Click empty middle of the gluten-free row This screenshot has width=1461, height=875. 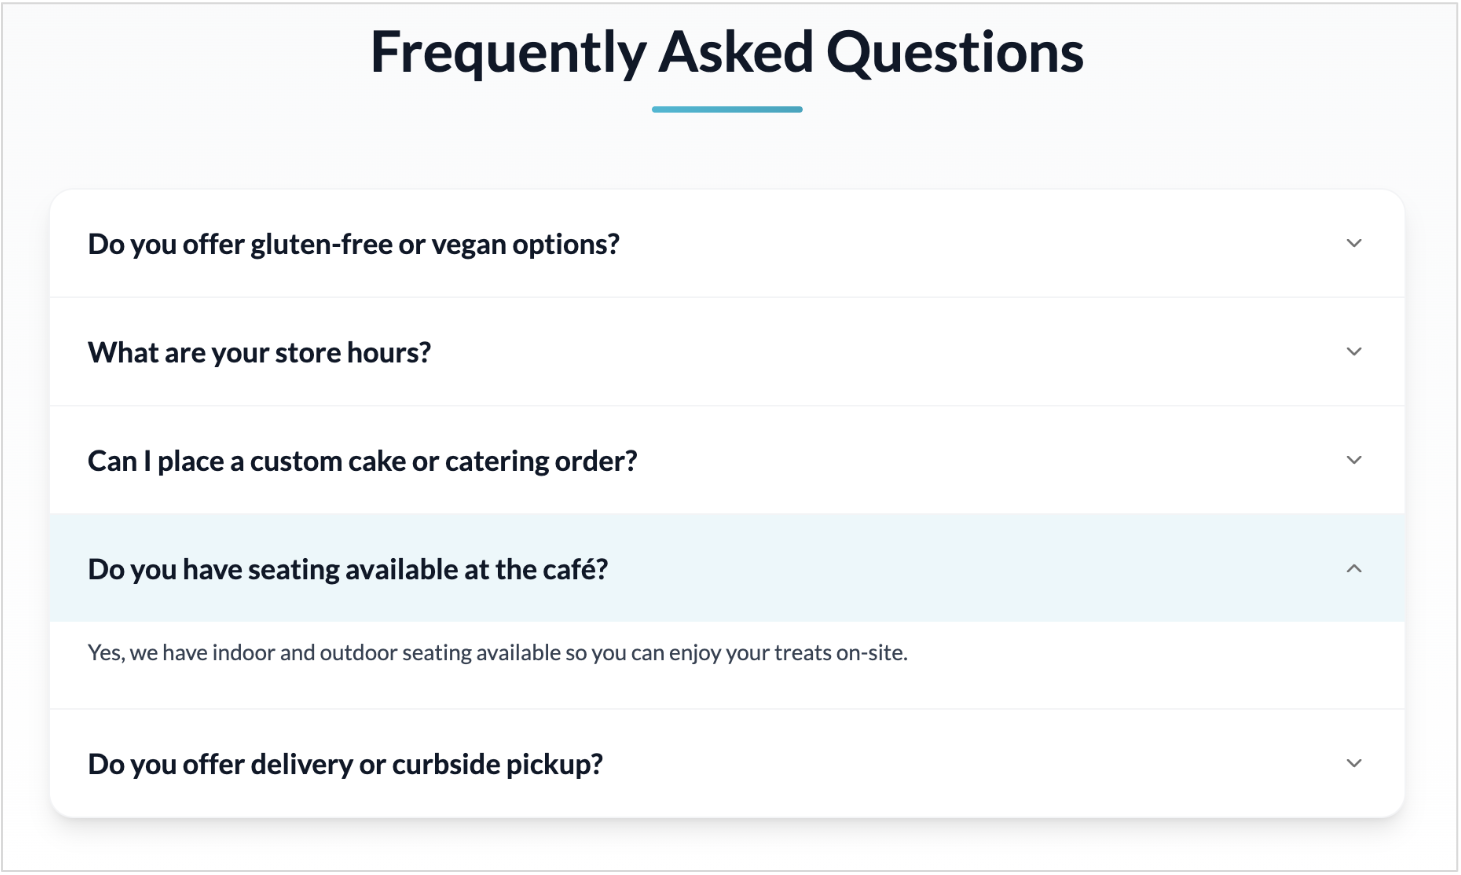950,243
